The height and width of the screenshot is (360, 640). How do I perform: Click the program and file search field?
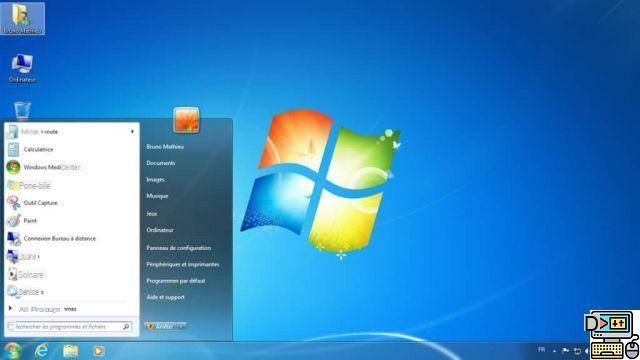70,327
